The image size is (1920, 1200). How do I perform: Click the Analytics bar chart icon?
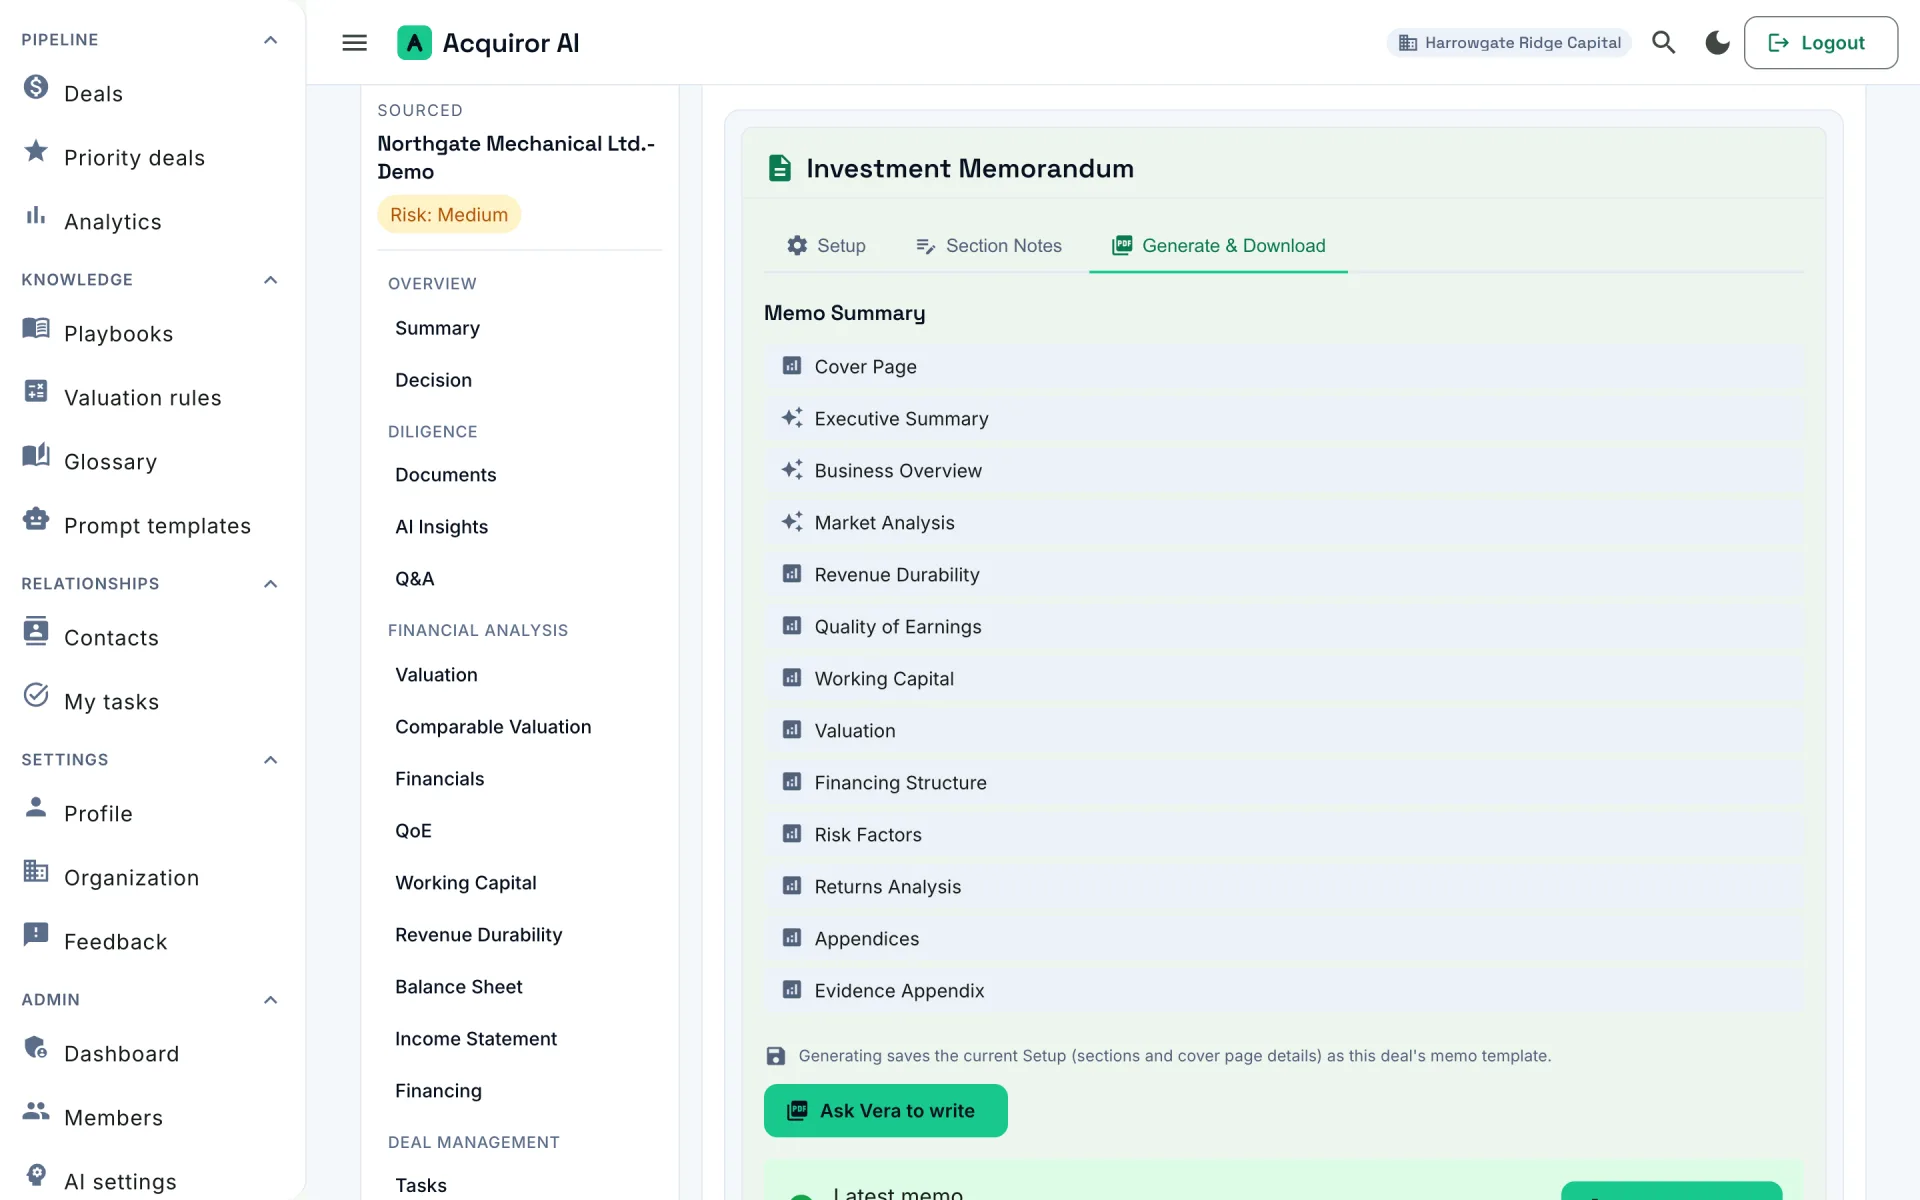tap(36, 215)
